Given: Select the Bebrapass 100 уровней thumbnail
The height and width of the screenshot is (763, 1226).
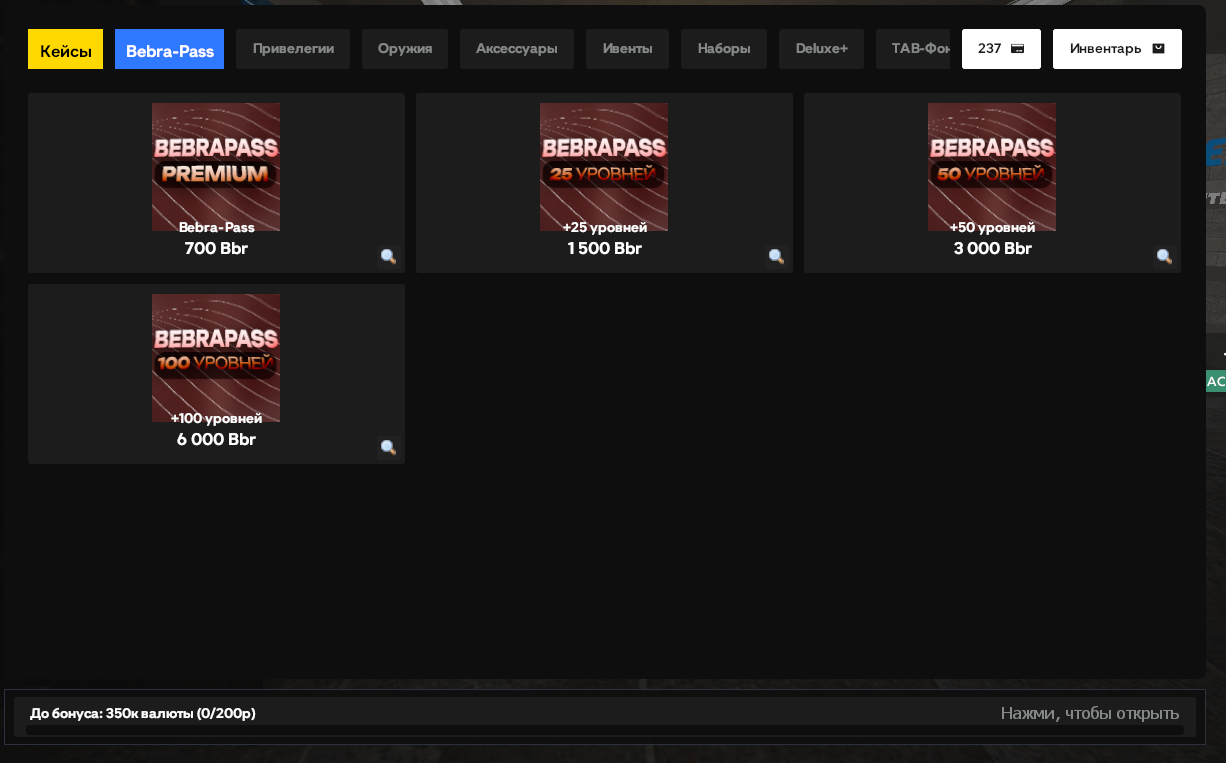Looking at the screenshot, I should point(216,358).
